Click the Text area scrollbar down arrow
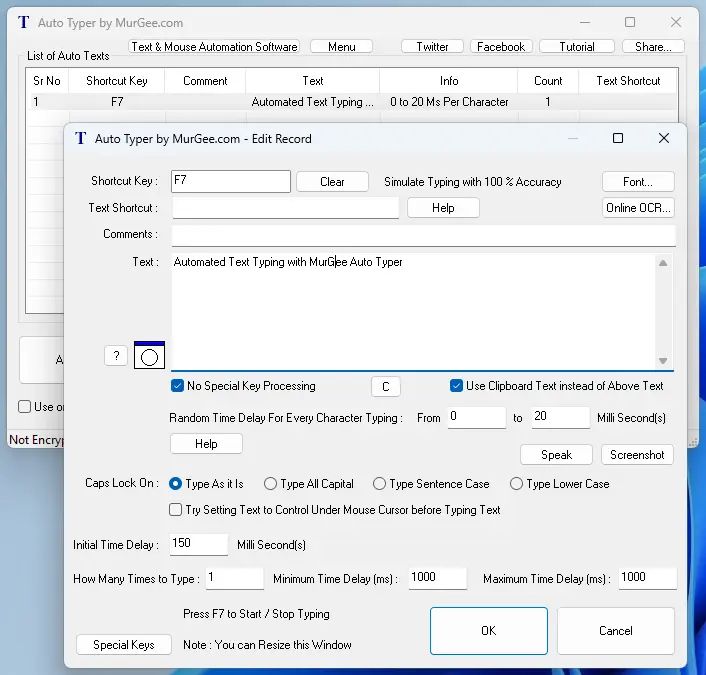Viewport: 706px width, 675px height. click(x=663, y=361)
